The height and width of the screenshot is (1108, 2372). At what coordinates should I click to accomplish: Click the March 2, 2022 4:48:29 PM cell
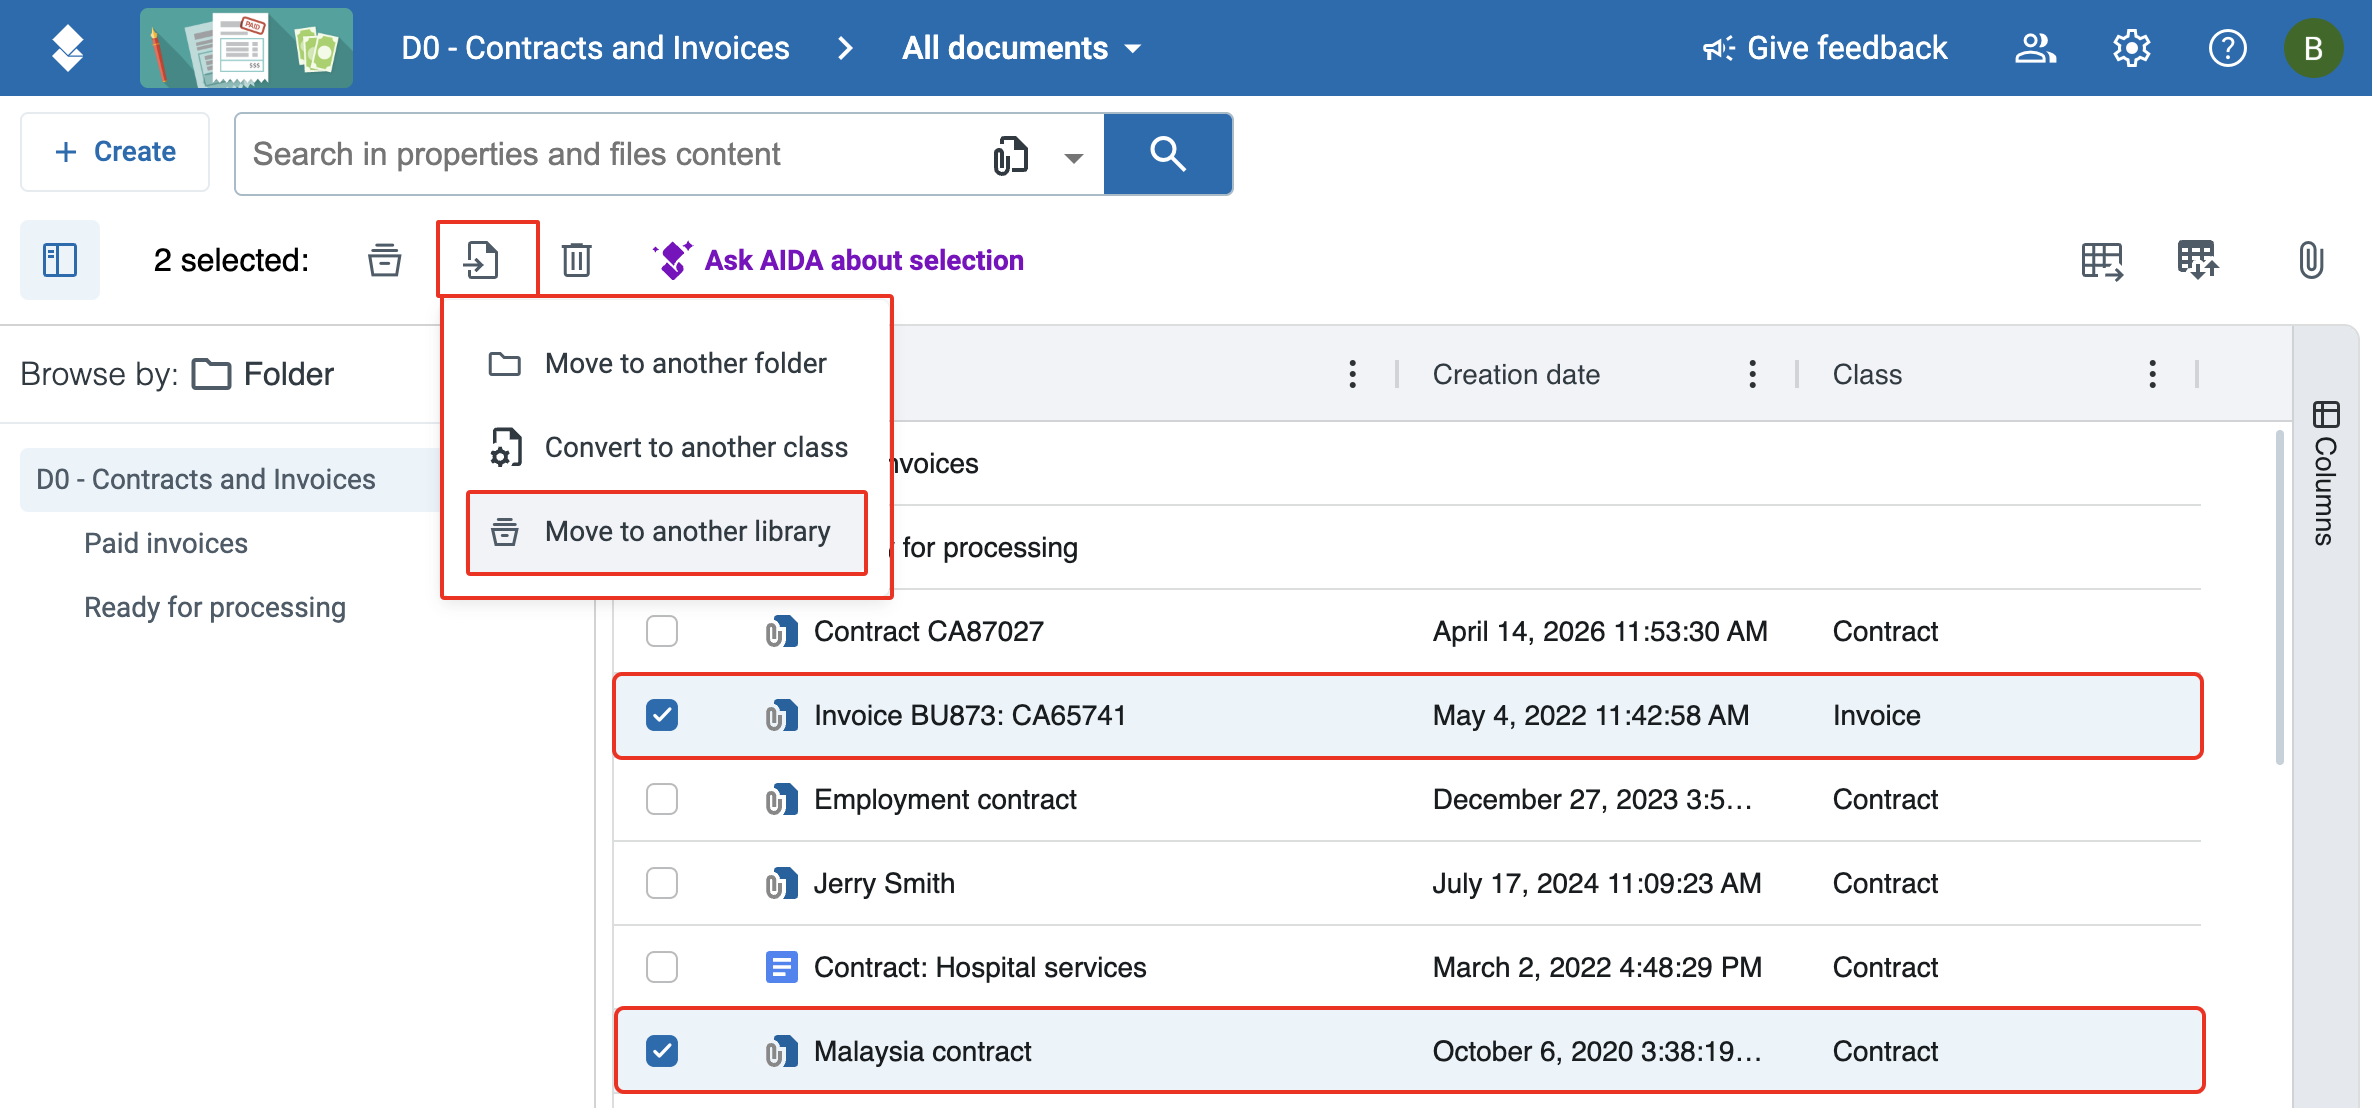[1597, 968]
